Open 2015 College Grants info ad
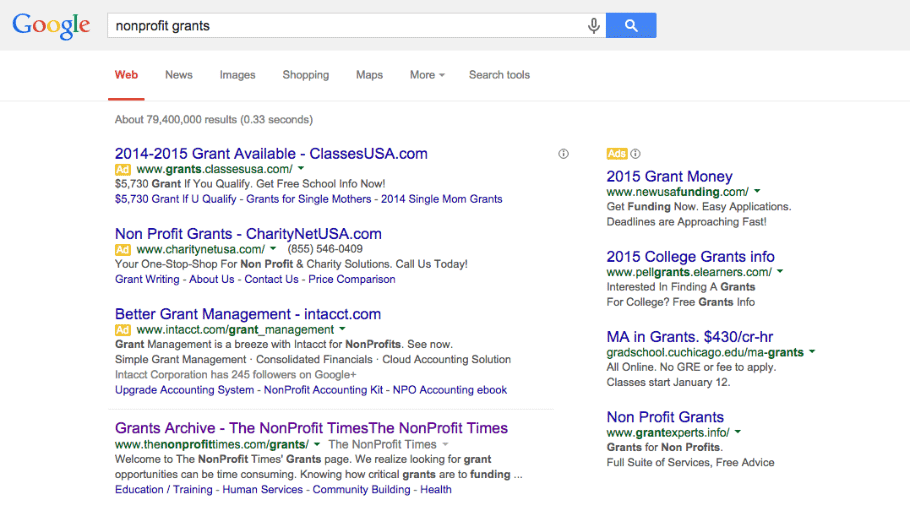The width and height of the screenshot is (910, 513). click(690, 256)
